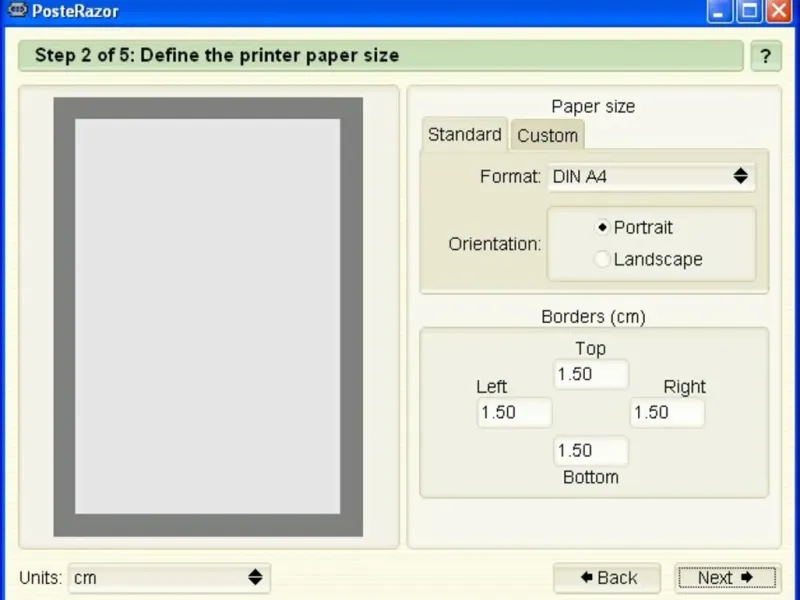Click the Left border input field
The image size is (800, 600).
point(514,412)
